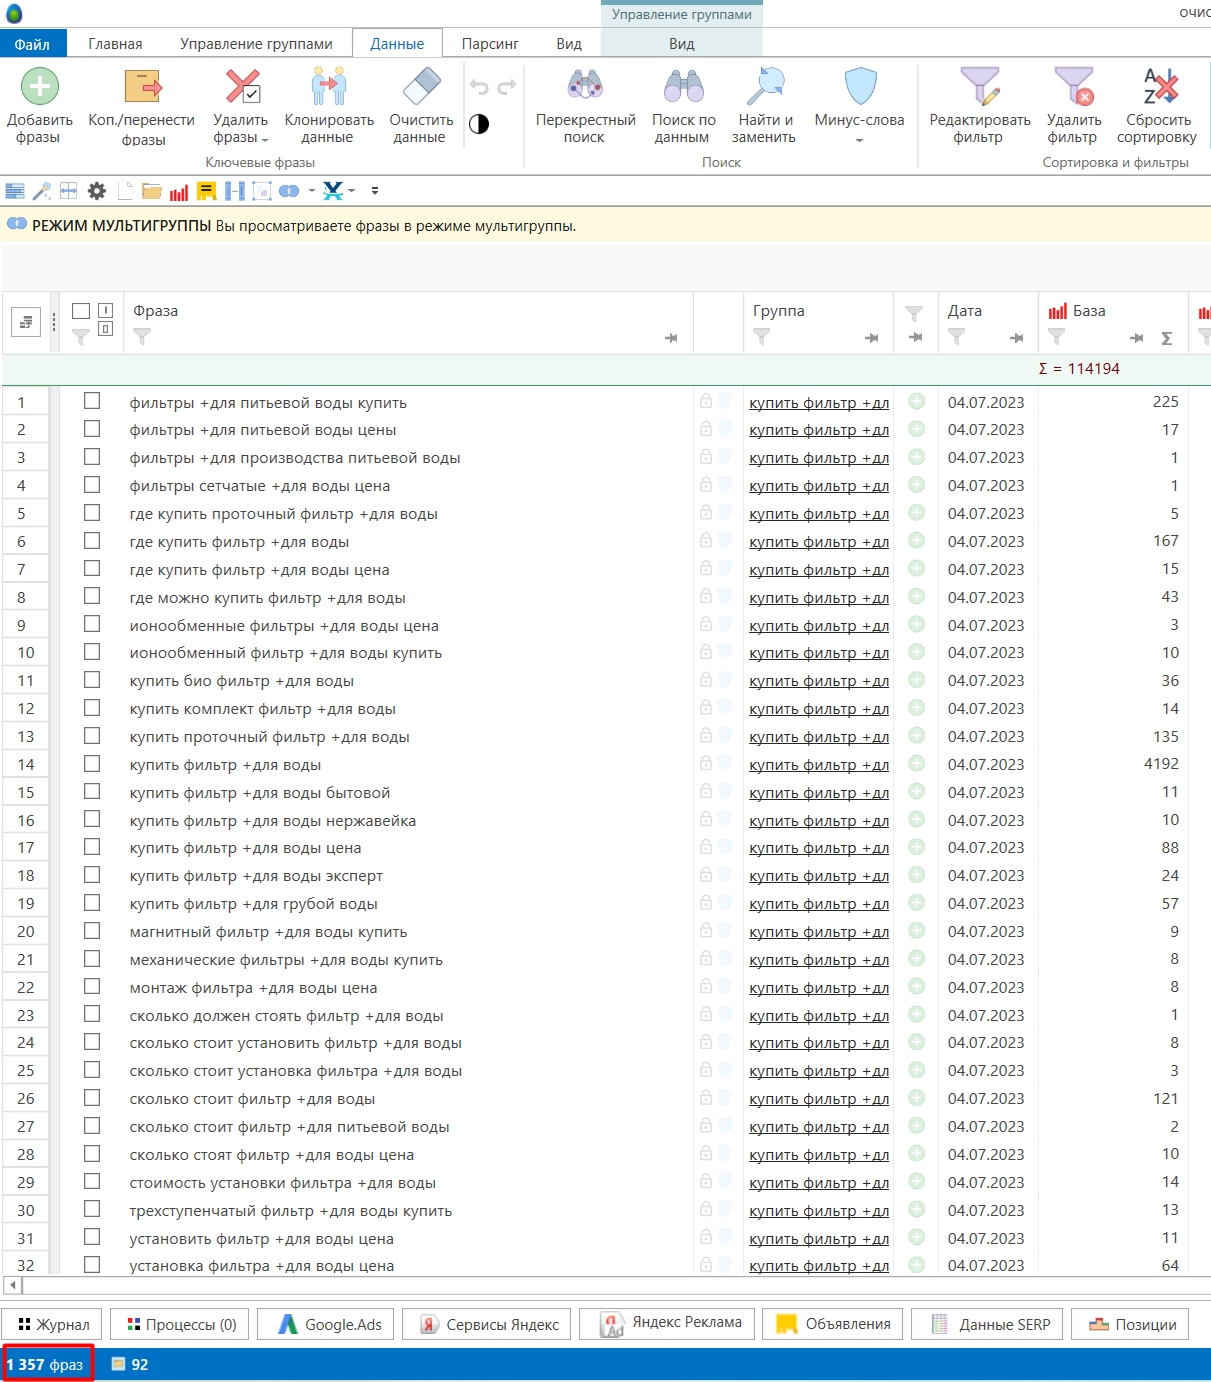Click the Добавить фразы icon

[40, 88]
